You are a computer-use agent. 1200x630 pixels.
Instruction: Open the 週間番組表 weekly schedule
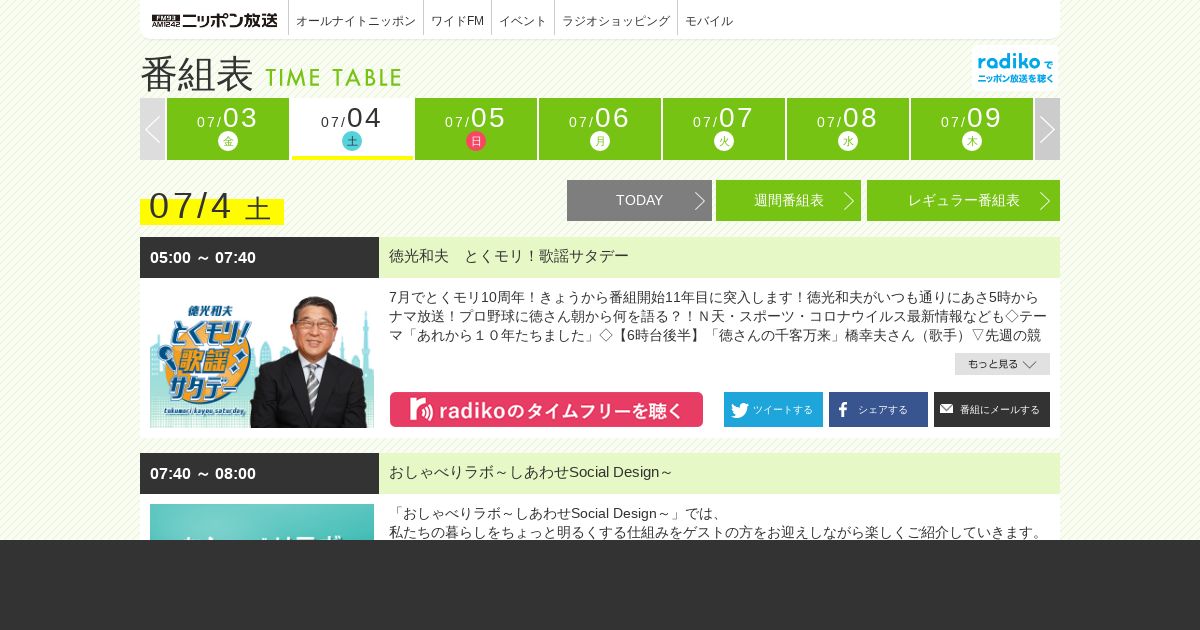(788, 200)
